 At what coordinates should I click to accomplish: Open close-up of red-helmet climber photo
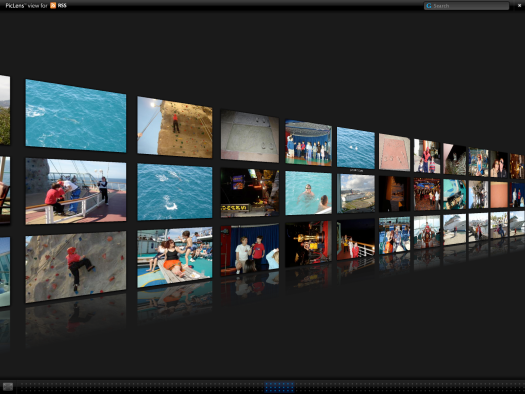[x=76, y=267]
